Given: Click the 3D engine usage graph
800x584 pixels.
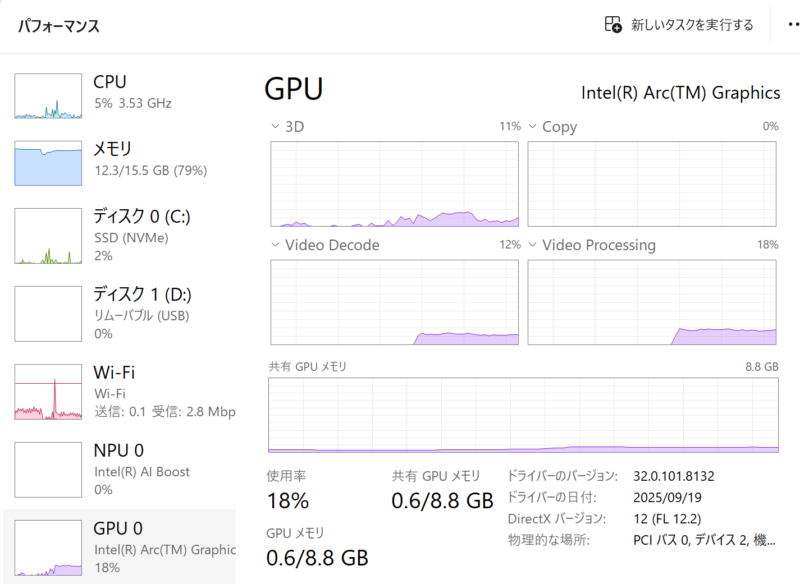Looking at the screenshot, I should (x=395, y=184).
